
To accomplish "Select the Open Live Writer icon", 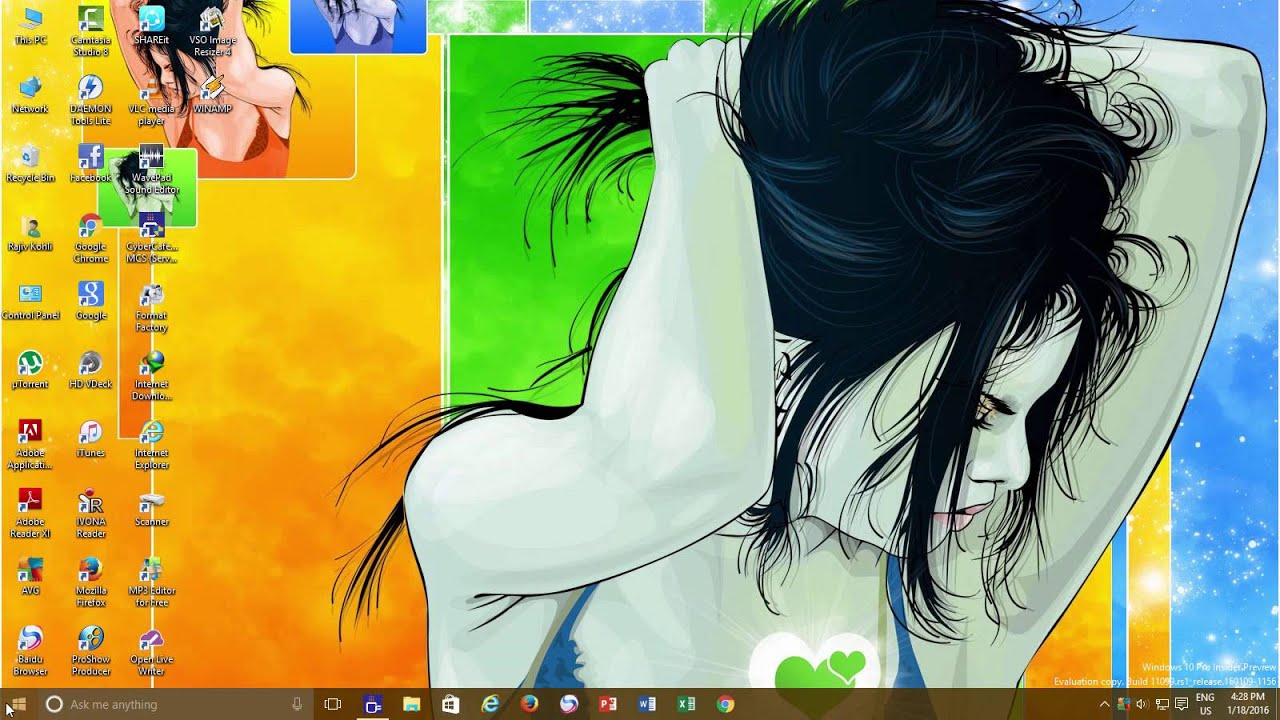I will 151,651.
